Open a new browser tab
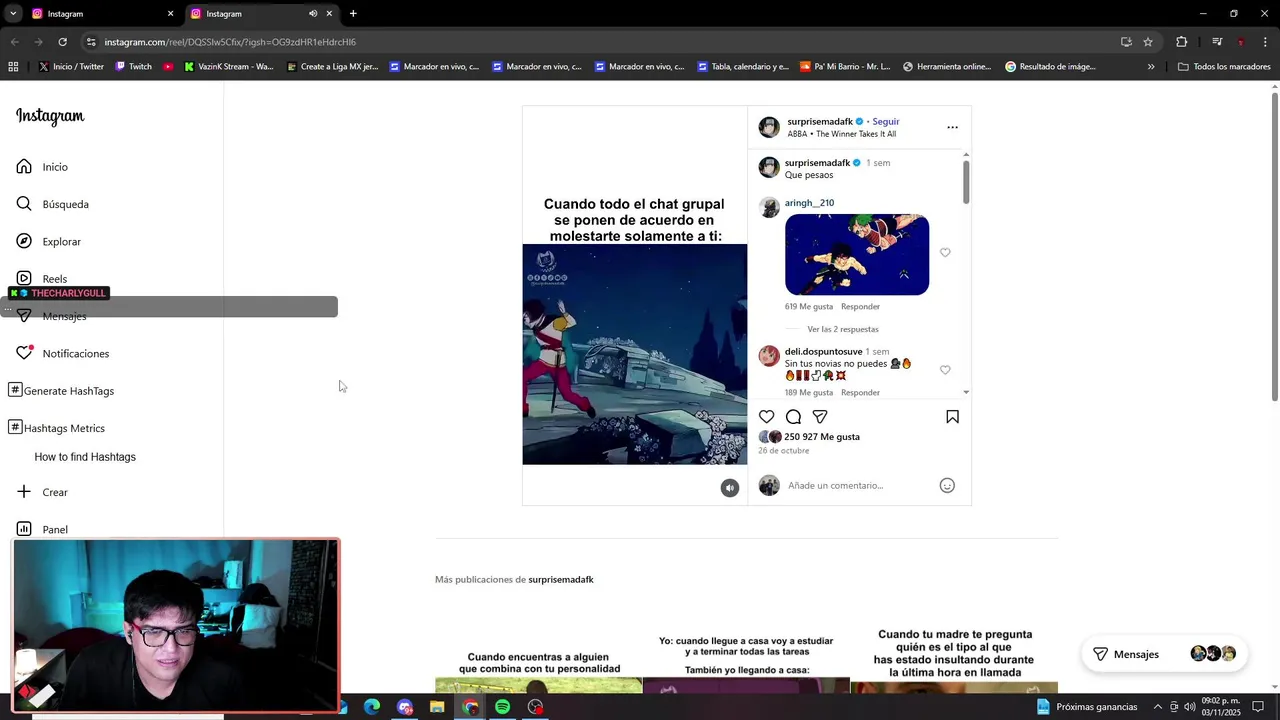The image size is (1280, 720). (353, 14)
